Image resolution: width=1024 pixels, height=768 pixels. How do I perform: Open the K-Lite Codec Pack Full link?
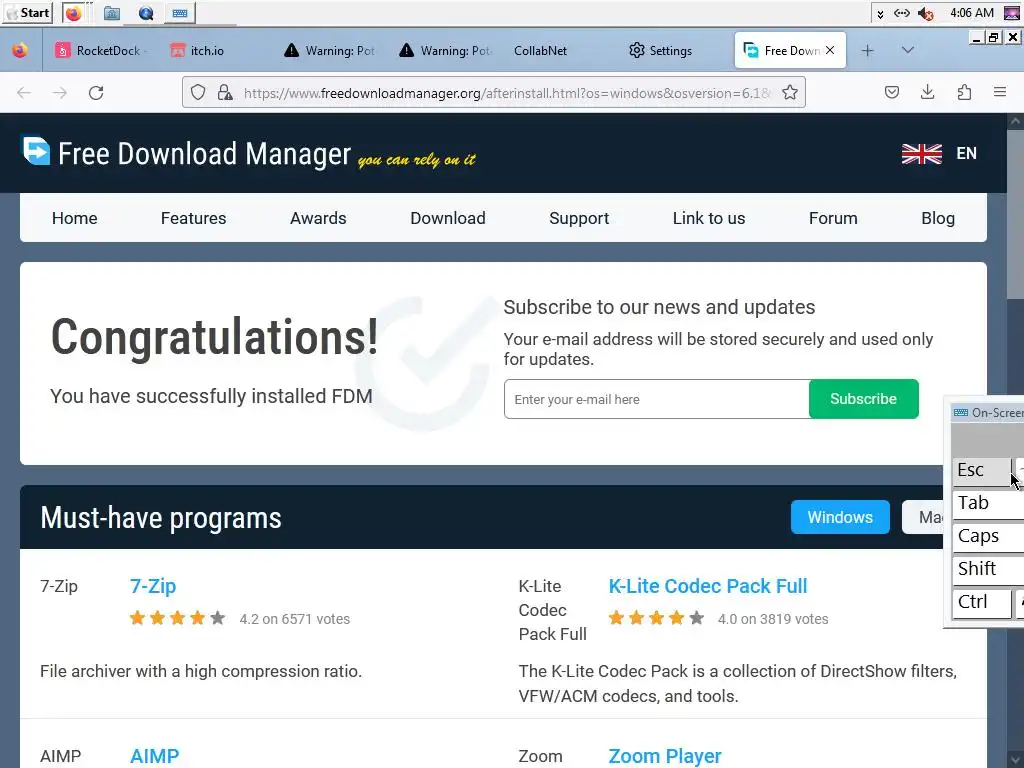coord(708,586)
